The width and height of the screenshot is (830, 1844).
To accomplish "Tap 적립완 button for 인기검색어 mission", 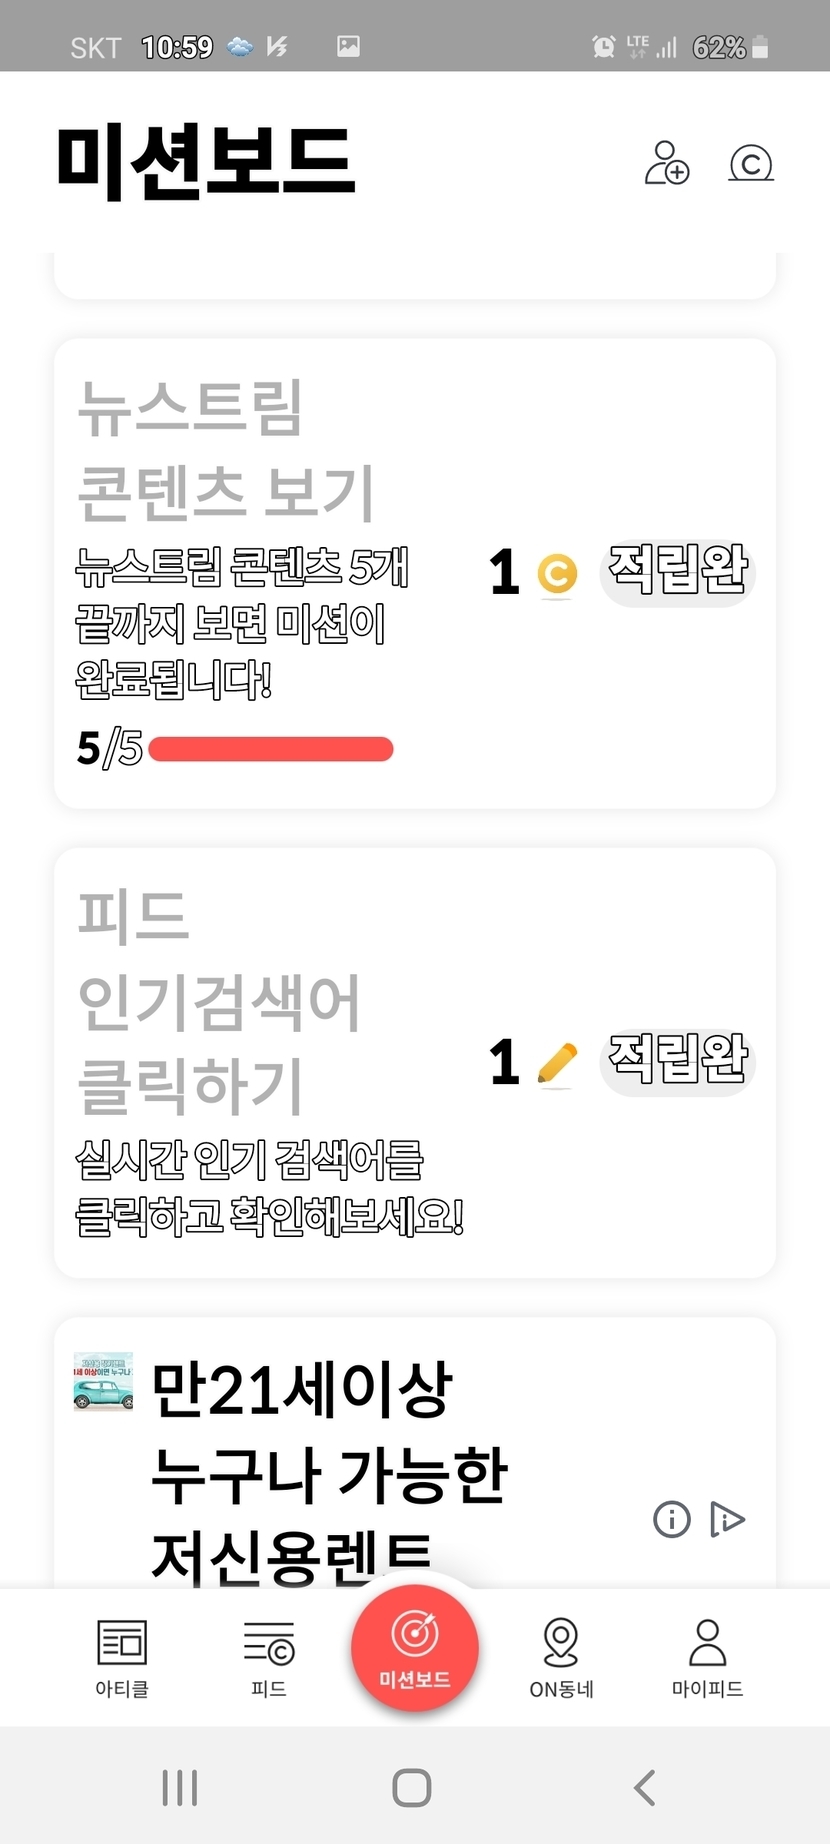I will tap(677, 1061).
